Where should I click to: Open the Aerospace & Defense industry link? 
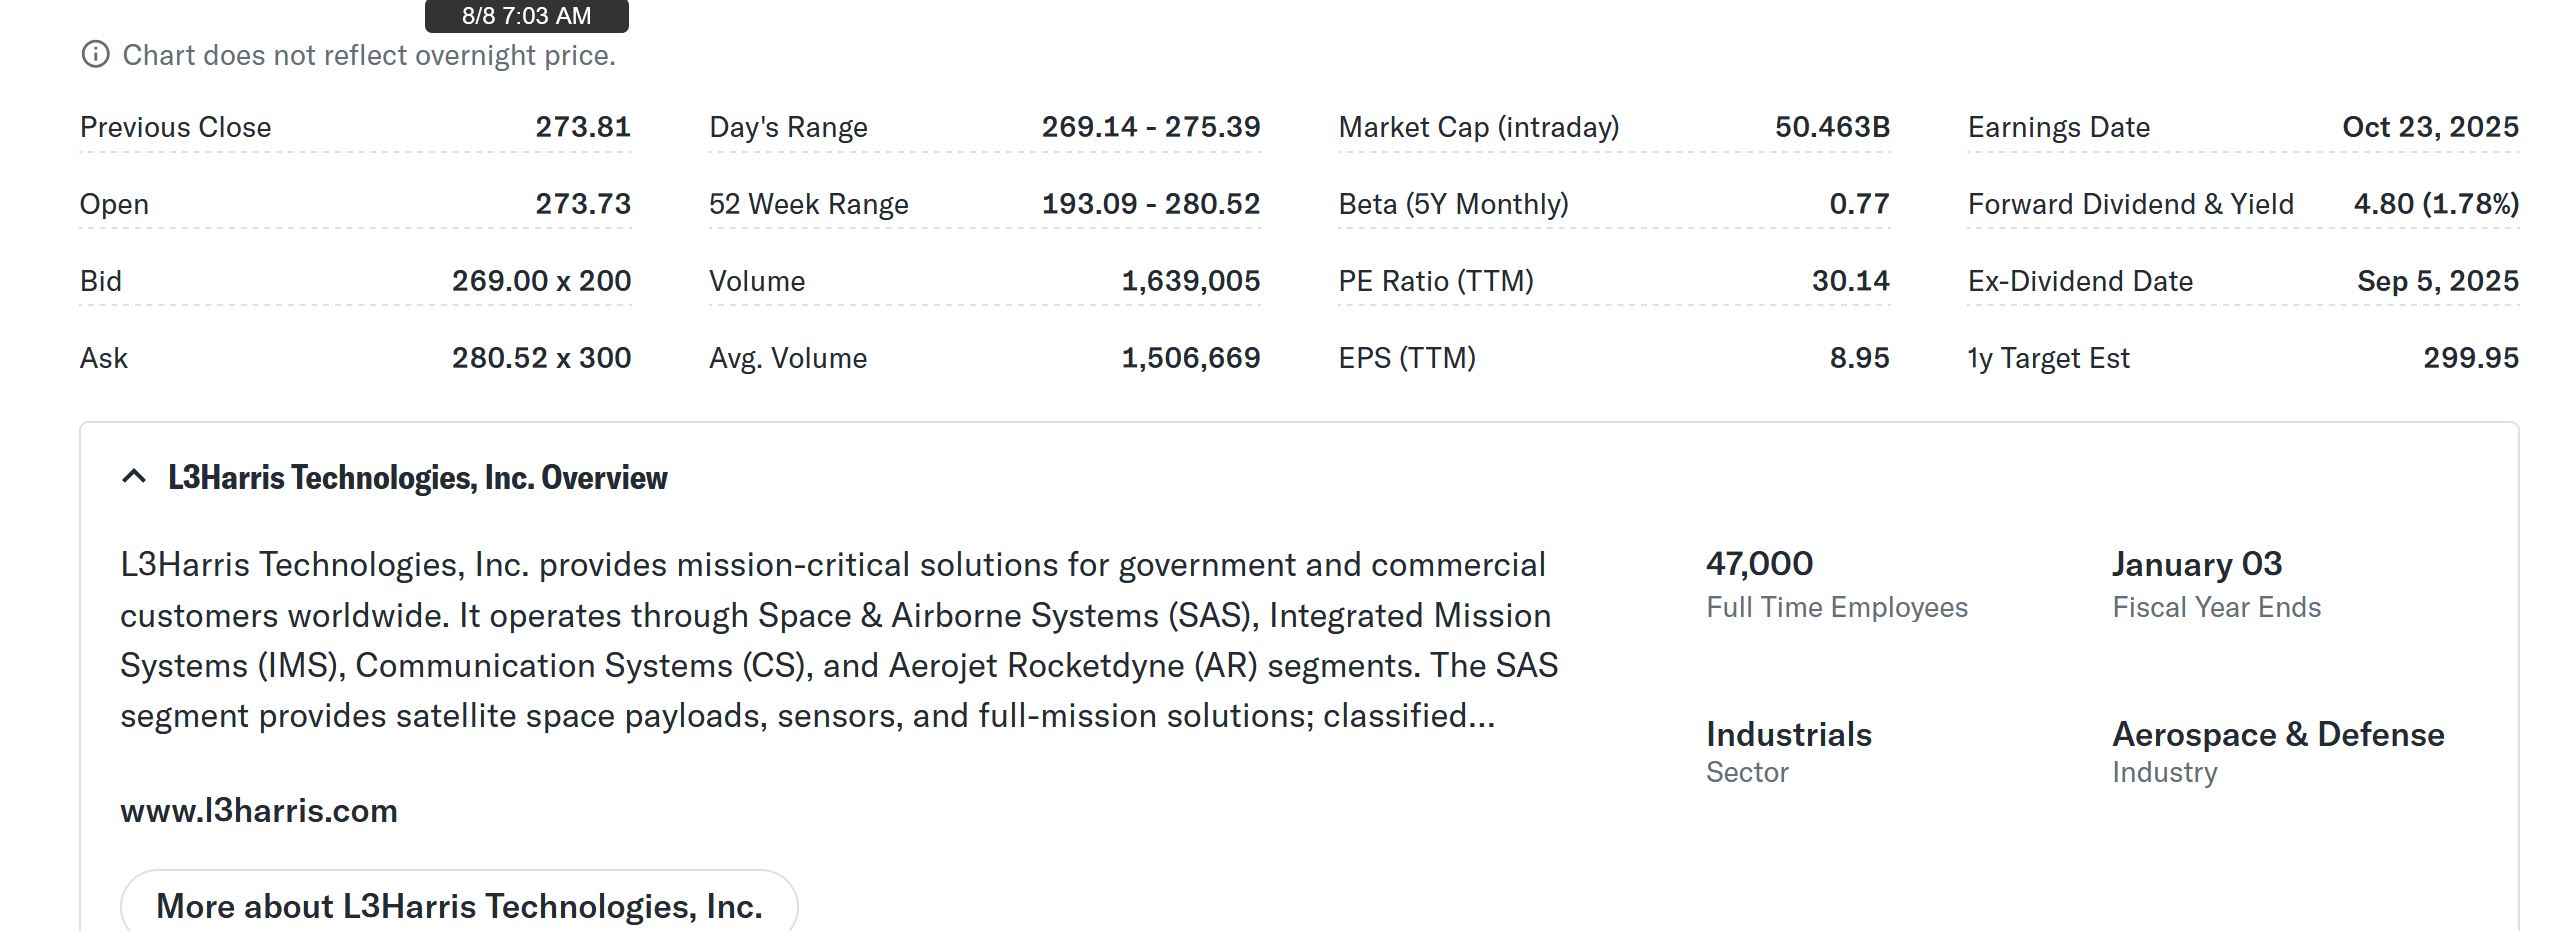2277,734
